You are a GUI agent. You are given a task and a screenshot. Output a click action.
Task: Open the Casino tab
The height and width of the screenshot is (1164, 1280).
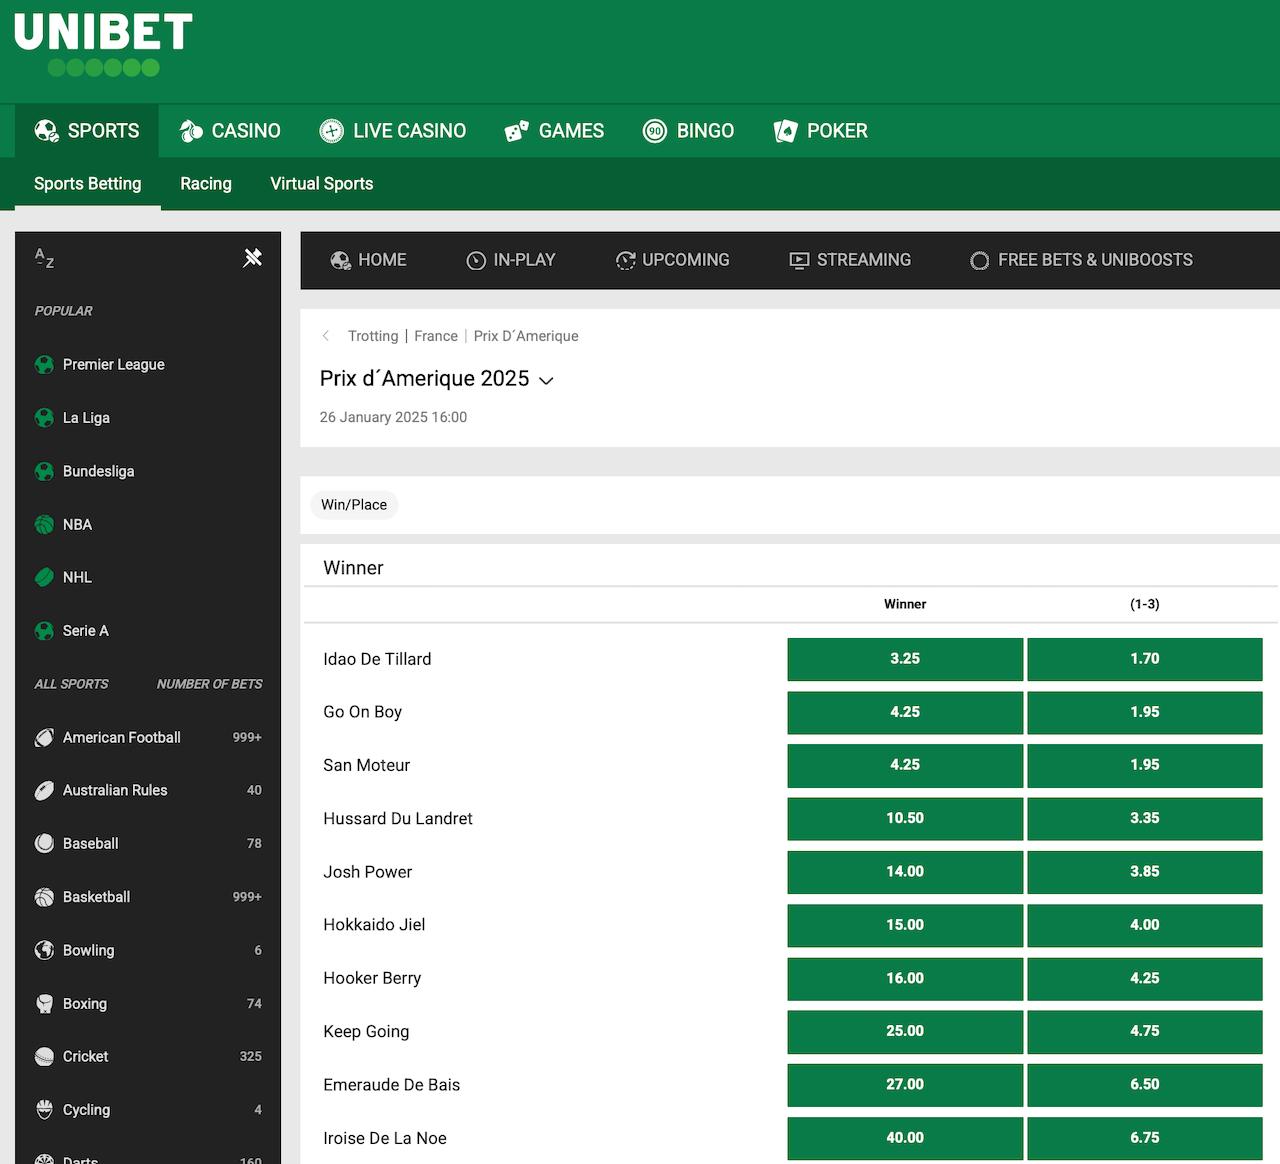230,131
